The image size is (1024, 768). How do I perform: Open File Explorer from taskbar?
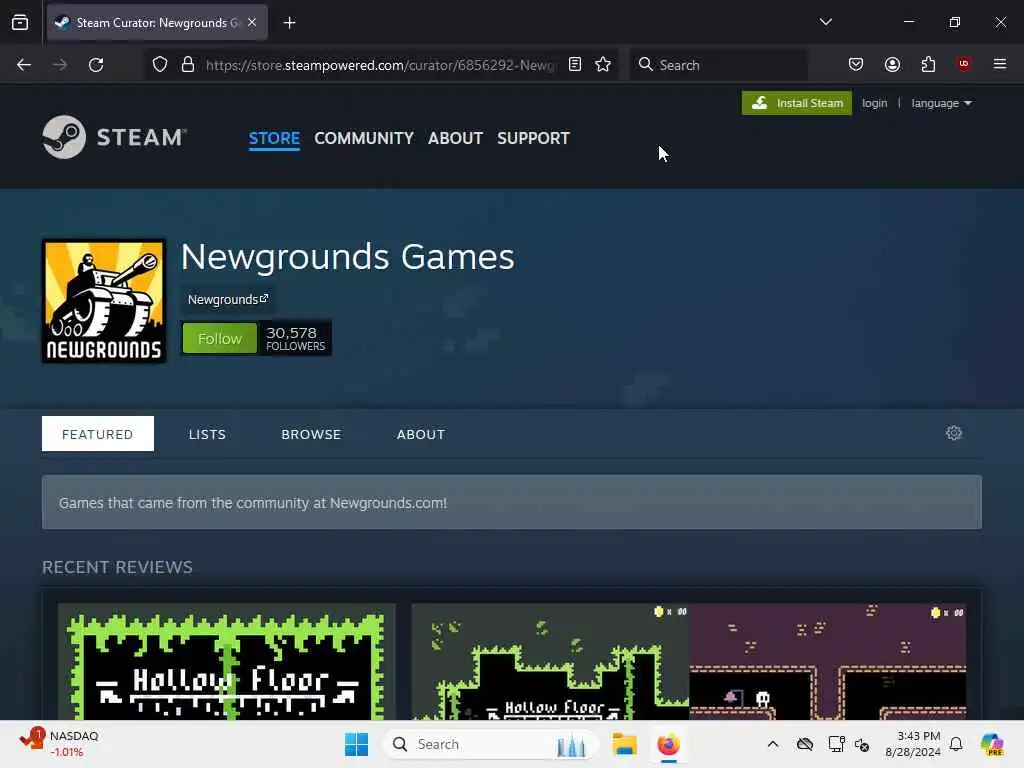624,744
